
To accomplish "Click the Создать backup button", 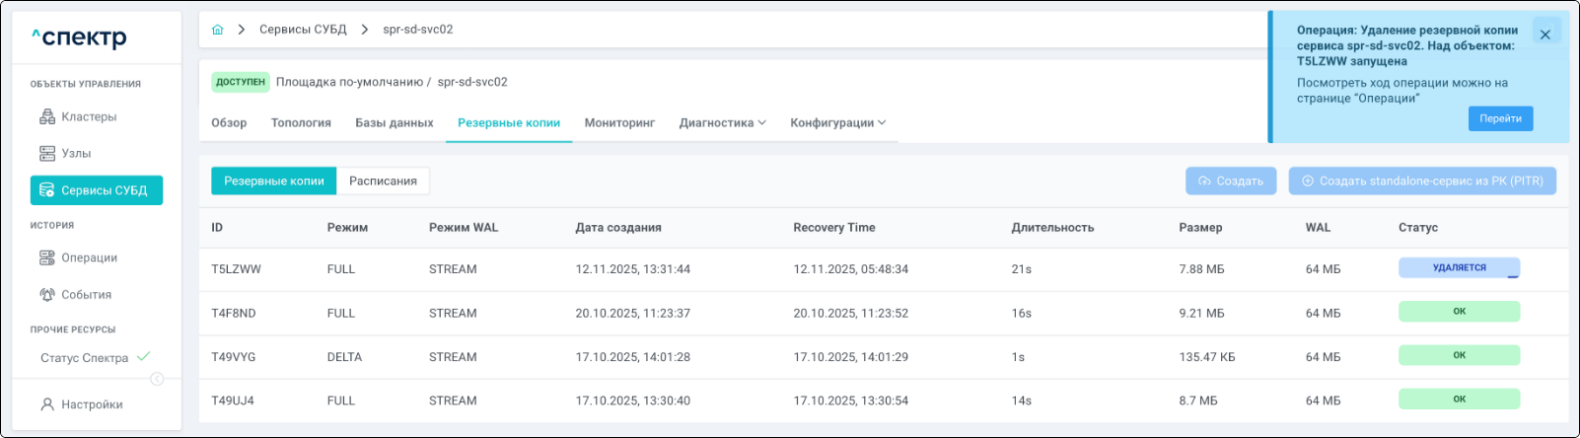I will pyautogui.click(x=1230, y=181).
